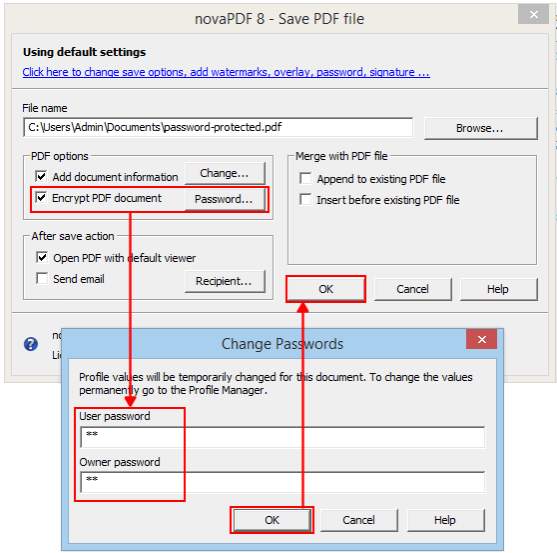Click the File name path field
The width and height of the screenshot is (557, 553).
coord(218,127)
